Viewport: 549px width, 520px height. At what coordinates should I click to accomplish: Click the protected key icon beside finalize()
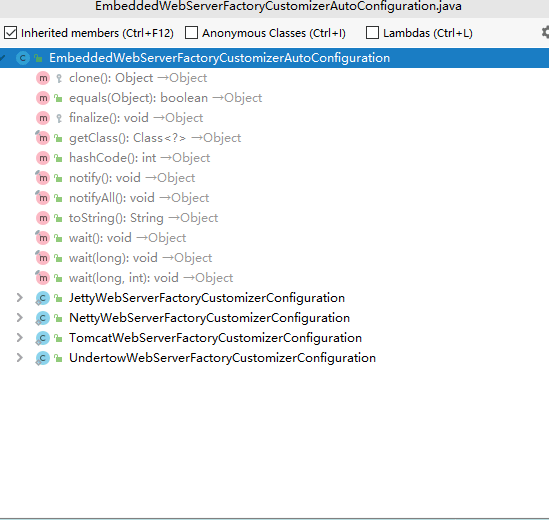click(x=59, y=118)
